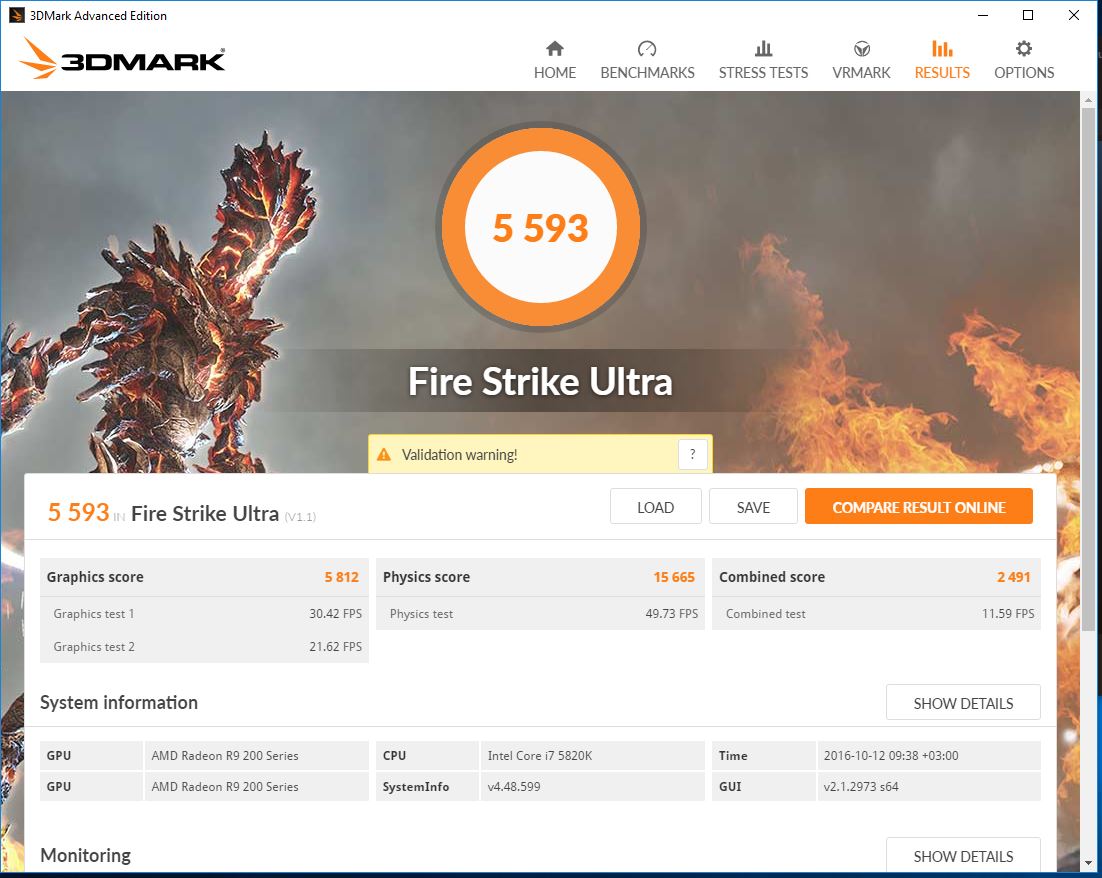Click the 3DMark logo
1102x878 pixels.
click(122, 58)
